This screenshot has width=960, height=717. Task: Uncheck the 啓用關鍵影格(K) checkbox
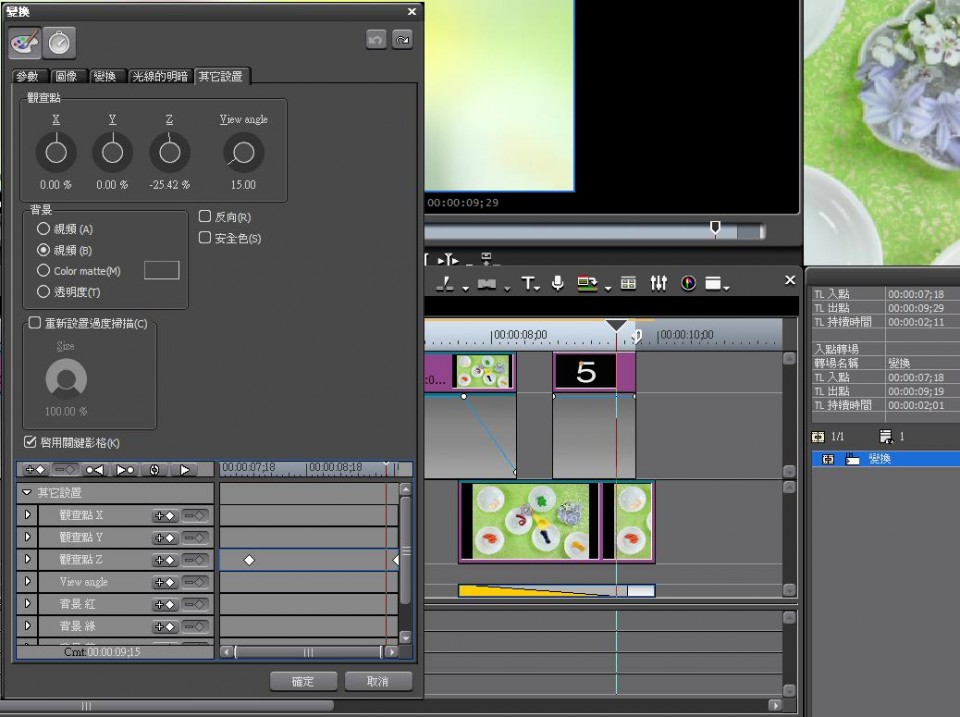[x=30, y=442]
